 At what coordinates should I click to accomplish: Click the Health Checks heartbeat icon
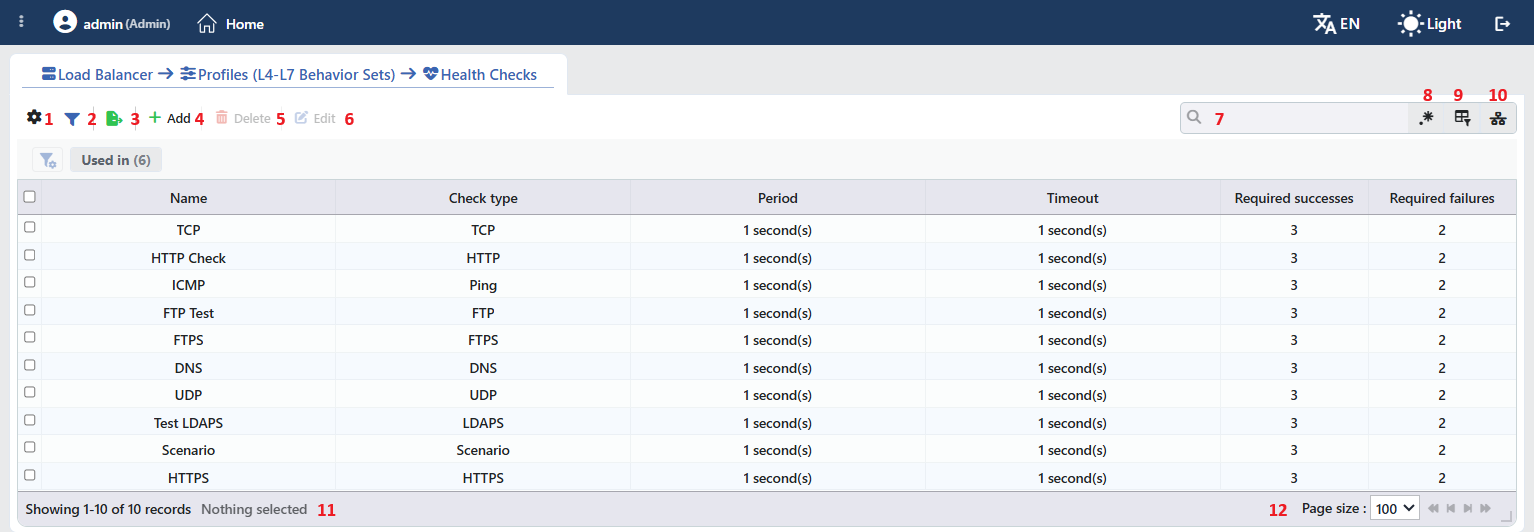click(431, 74)
